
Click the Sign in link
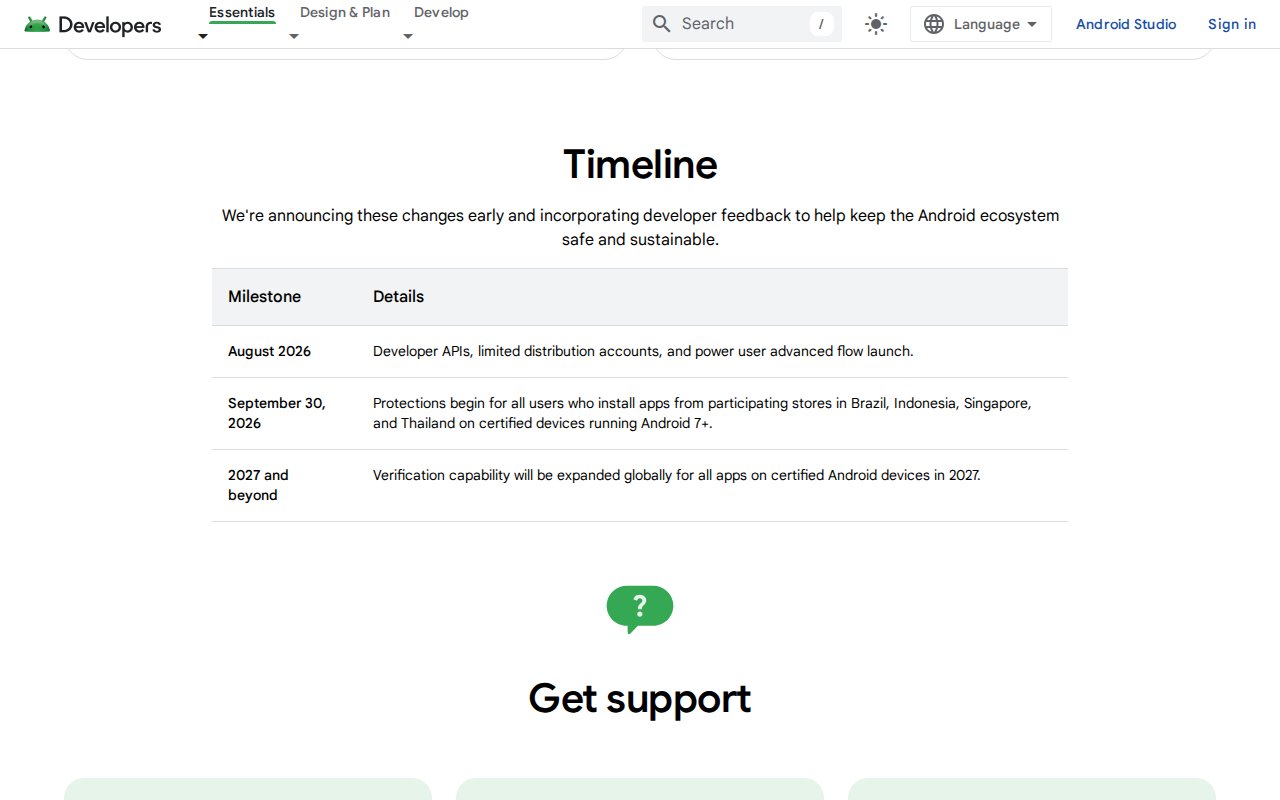tap(1232, 24)
